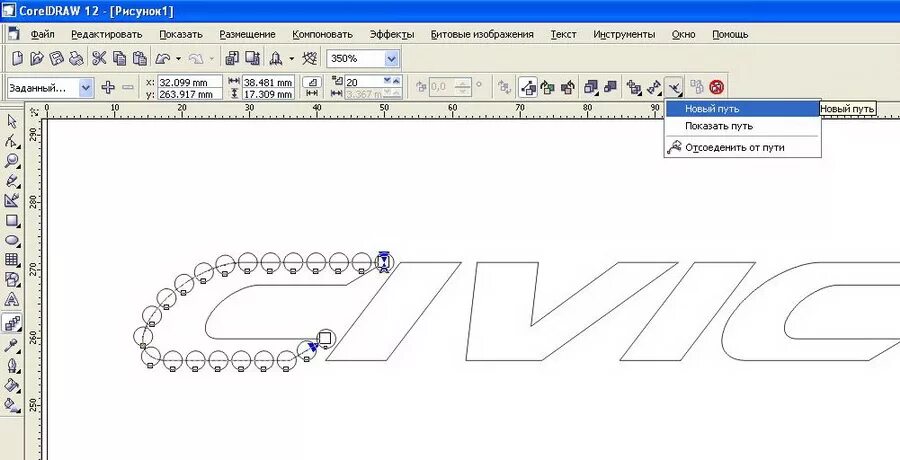Create a new document
Image resolution: width=900 pixels, height=460 pixels.
18,59
